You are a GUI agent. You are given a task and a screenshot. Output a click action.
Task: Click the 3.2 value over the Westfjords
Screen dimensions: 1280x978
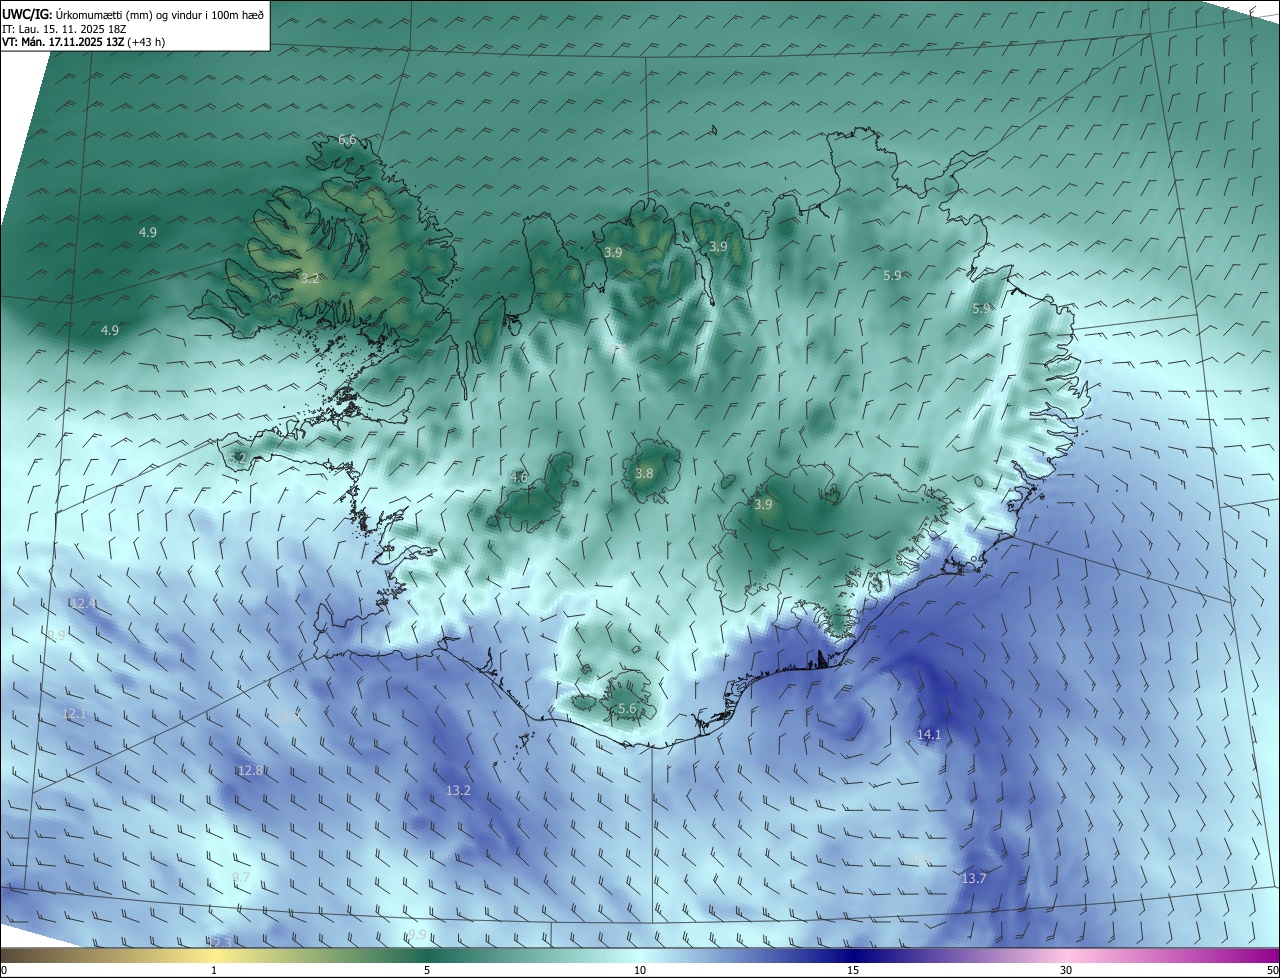click(x=310, y=278)
